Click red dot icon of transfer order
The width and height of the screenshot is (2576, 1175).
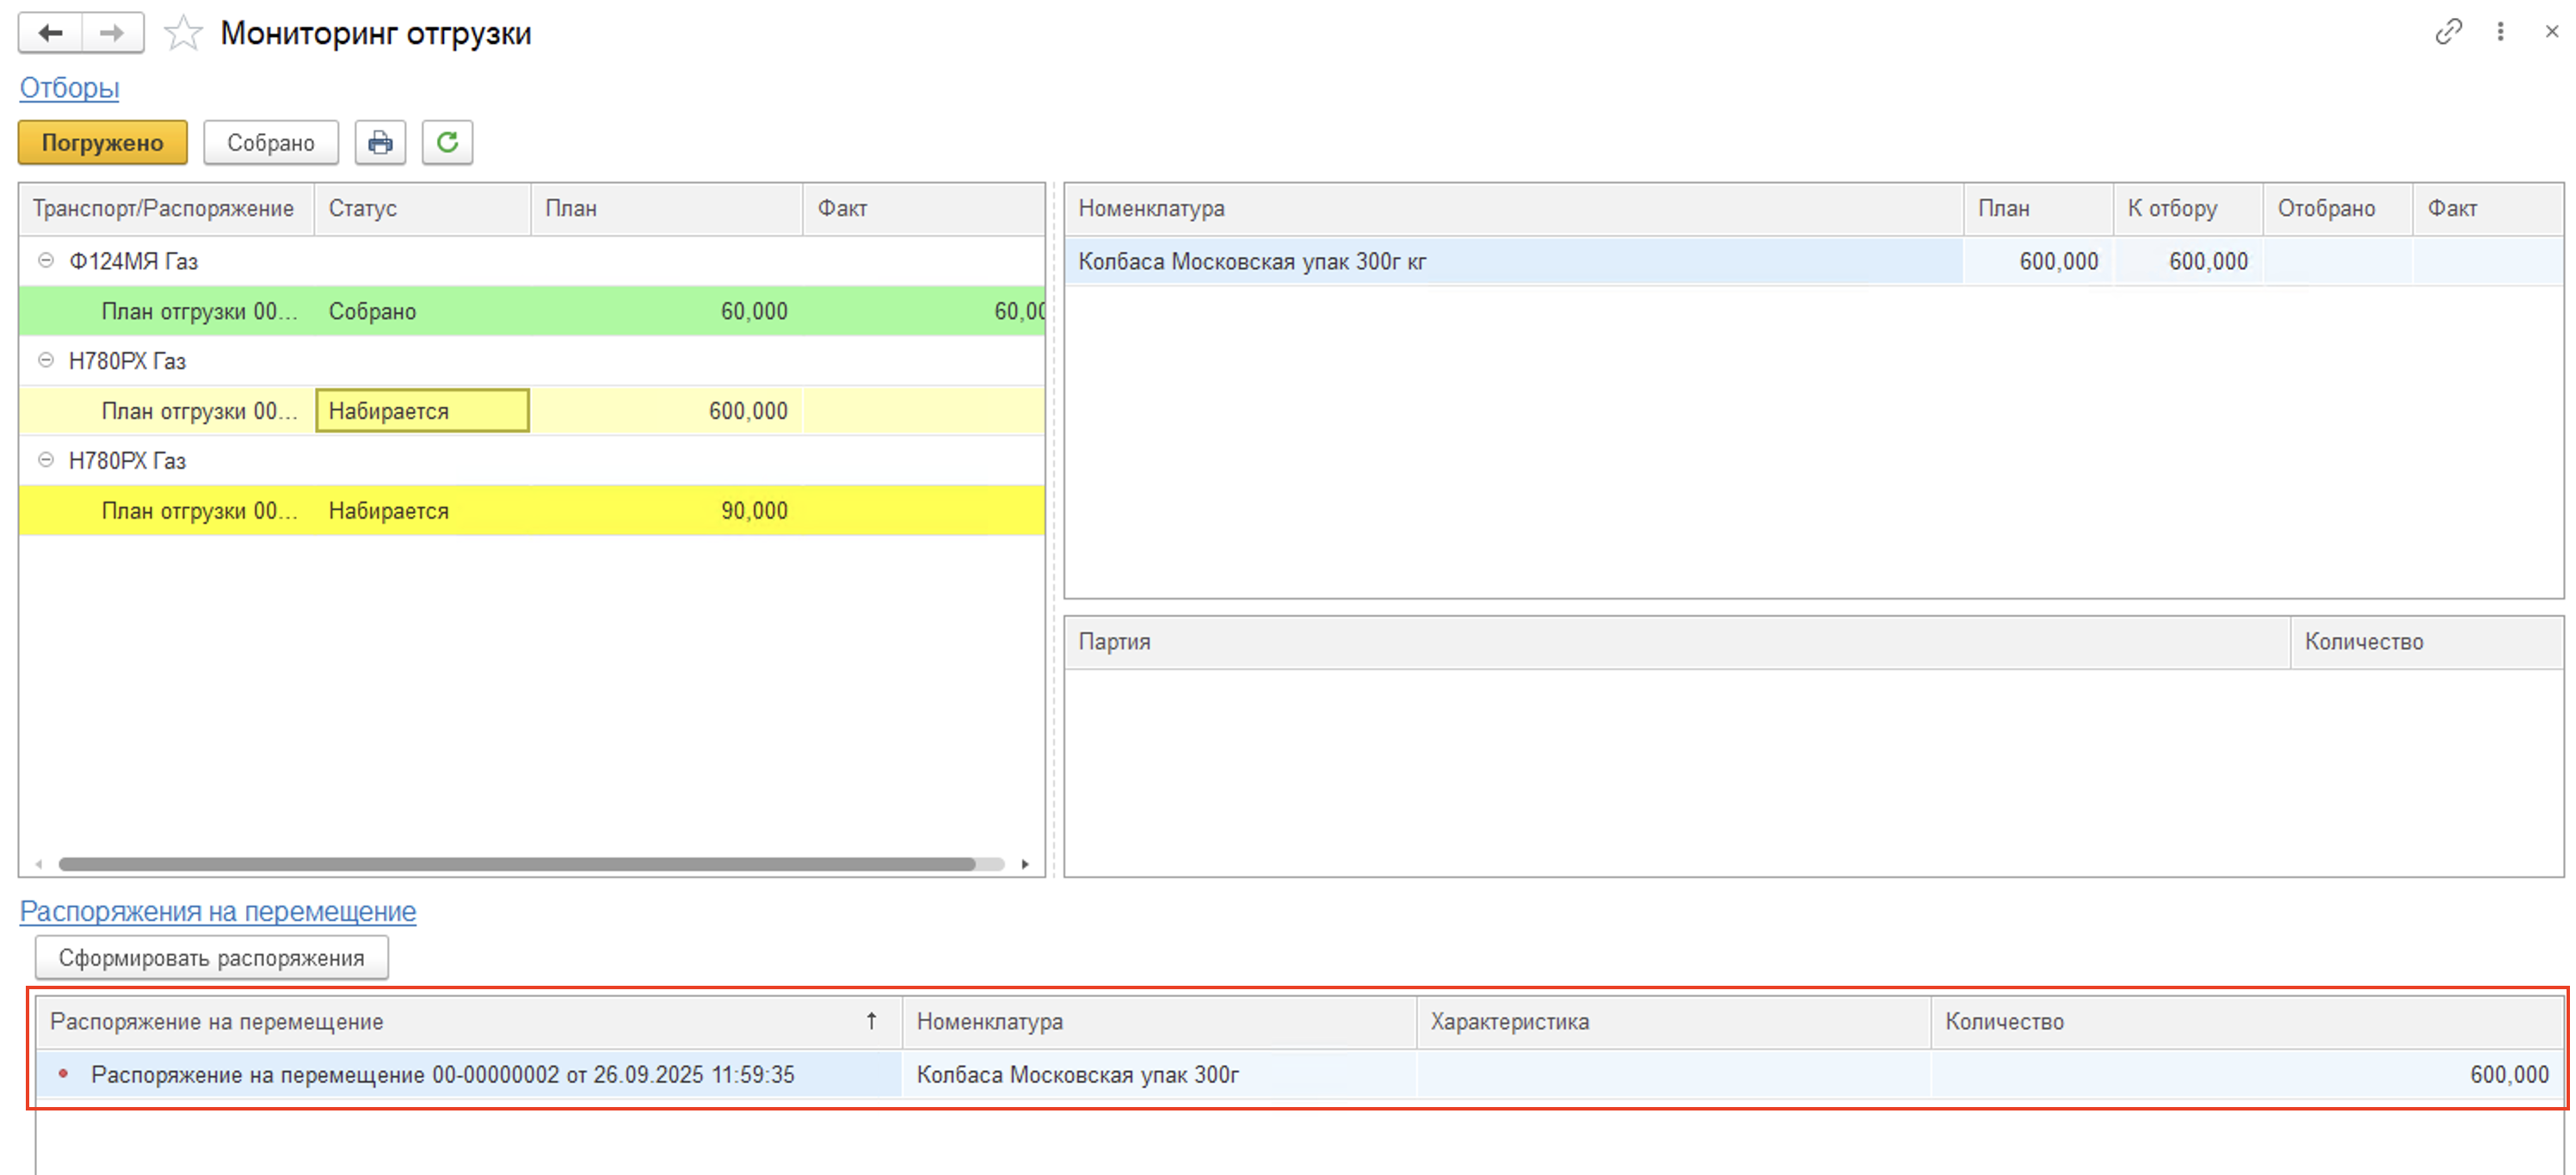(63, 1074)
